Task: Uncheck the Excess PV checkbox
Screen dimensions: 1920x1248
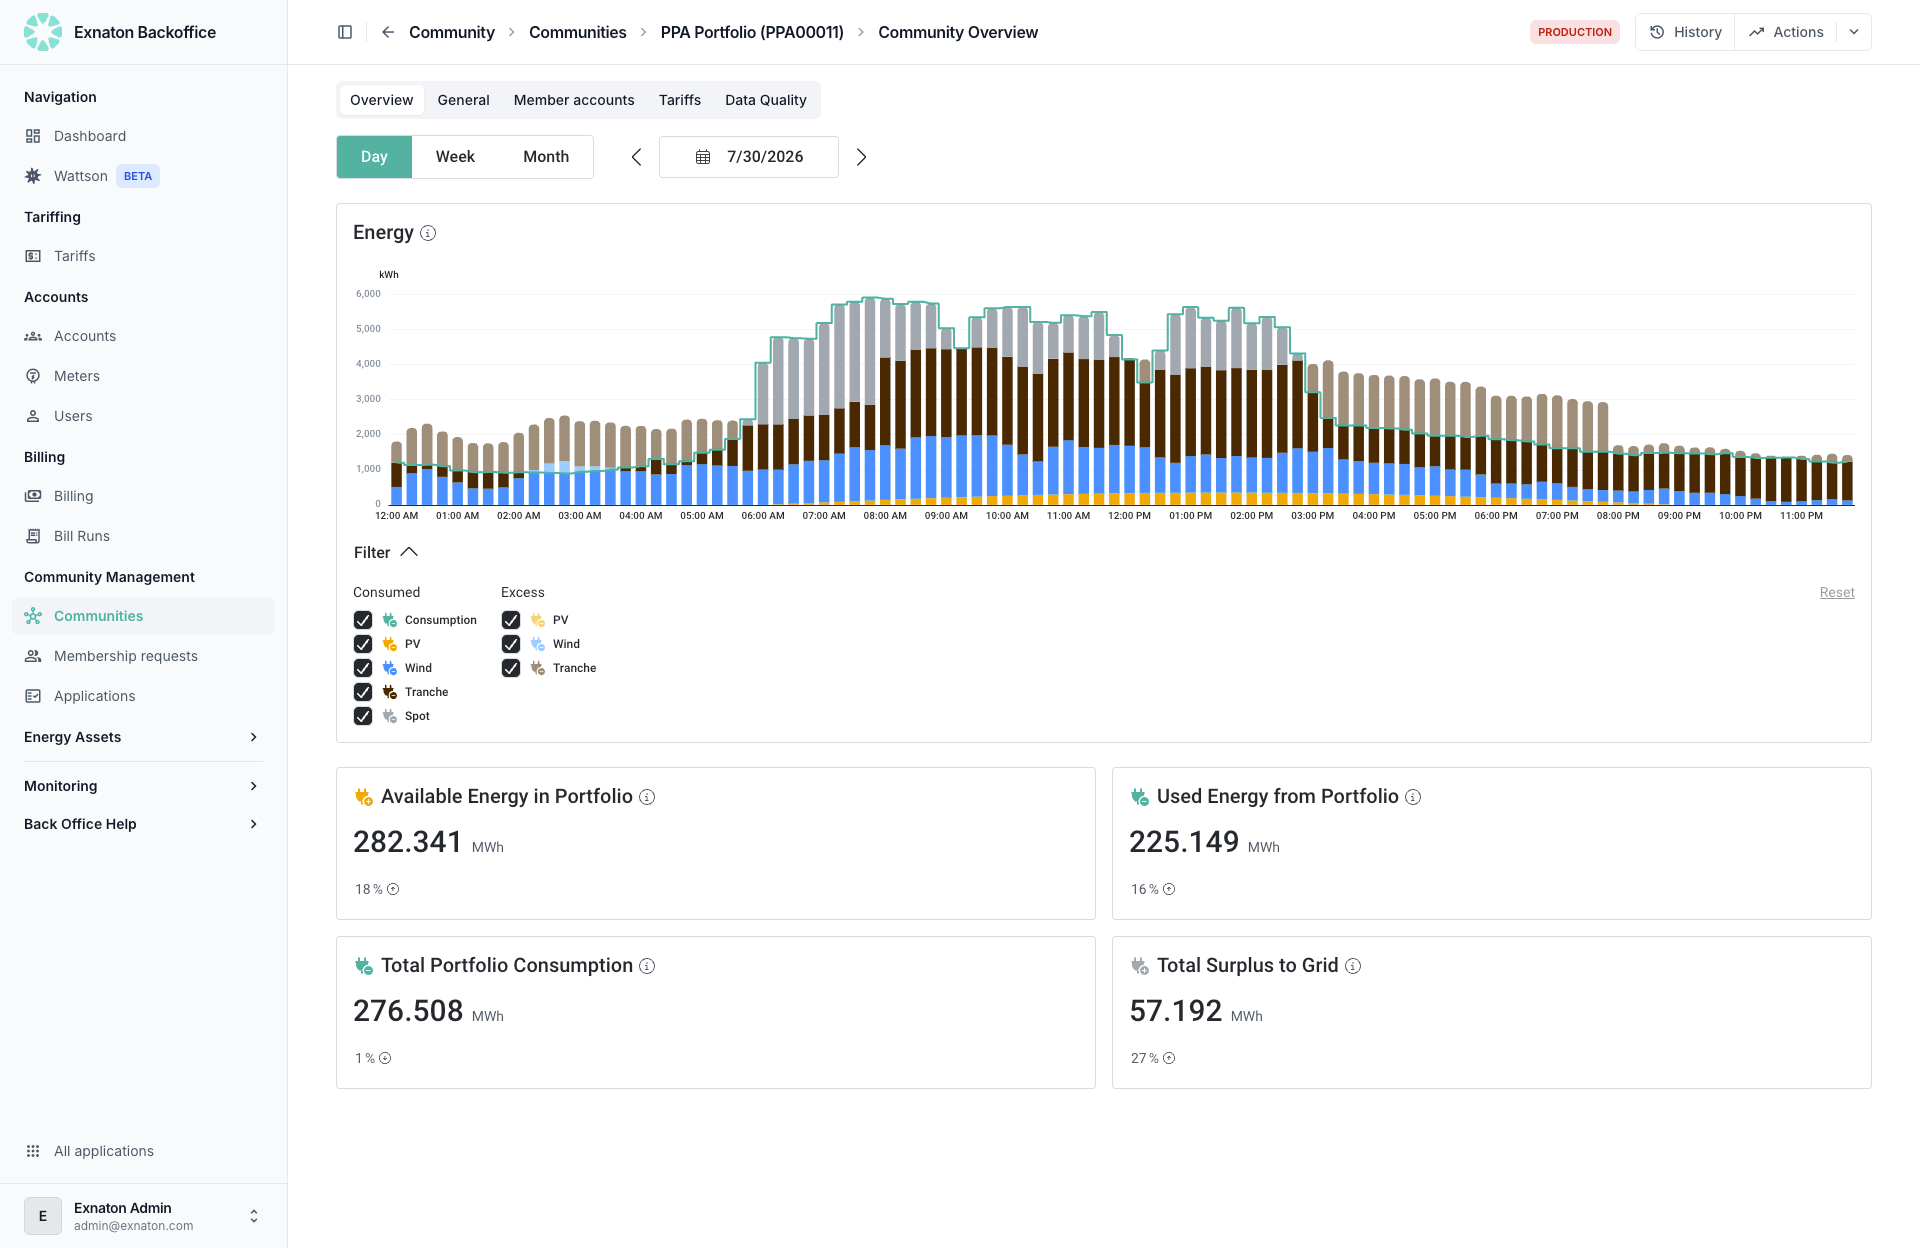Action: click(511, 620)
